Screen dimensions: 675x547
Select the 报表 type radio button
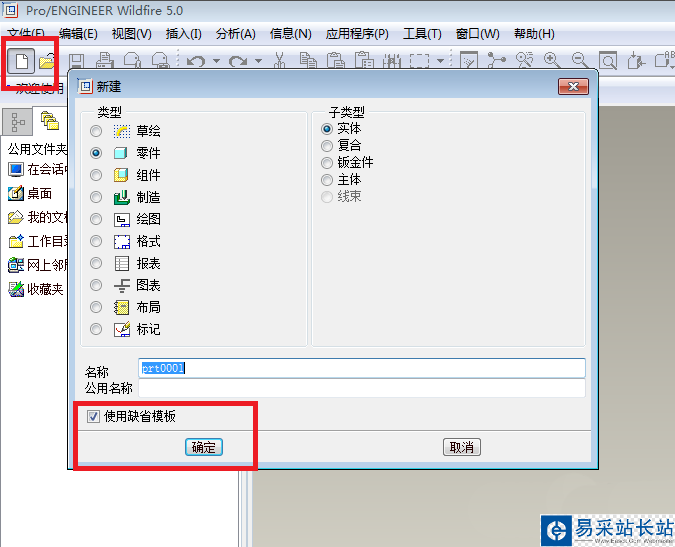coord(96,263)
